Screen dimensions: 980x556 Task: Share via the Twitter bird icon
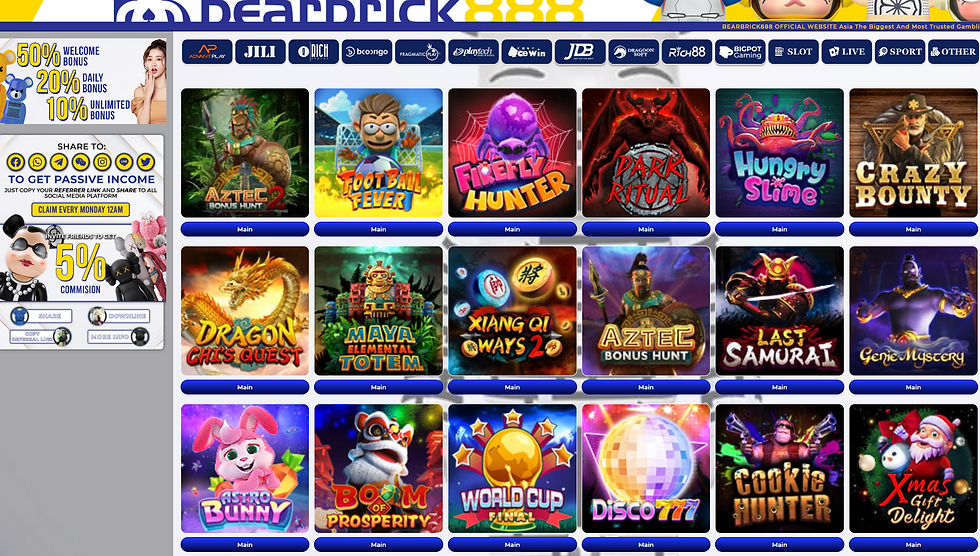pos(146,162)
